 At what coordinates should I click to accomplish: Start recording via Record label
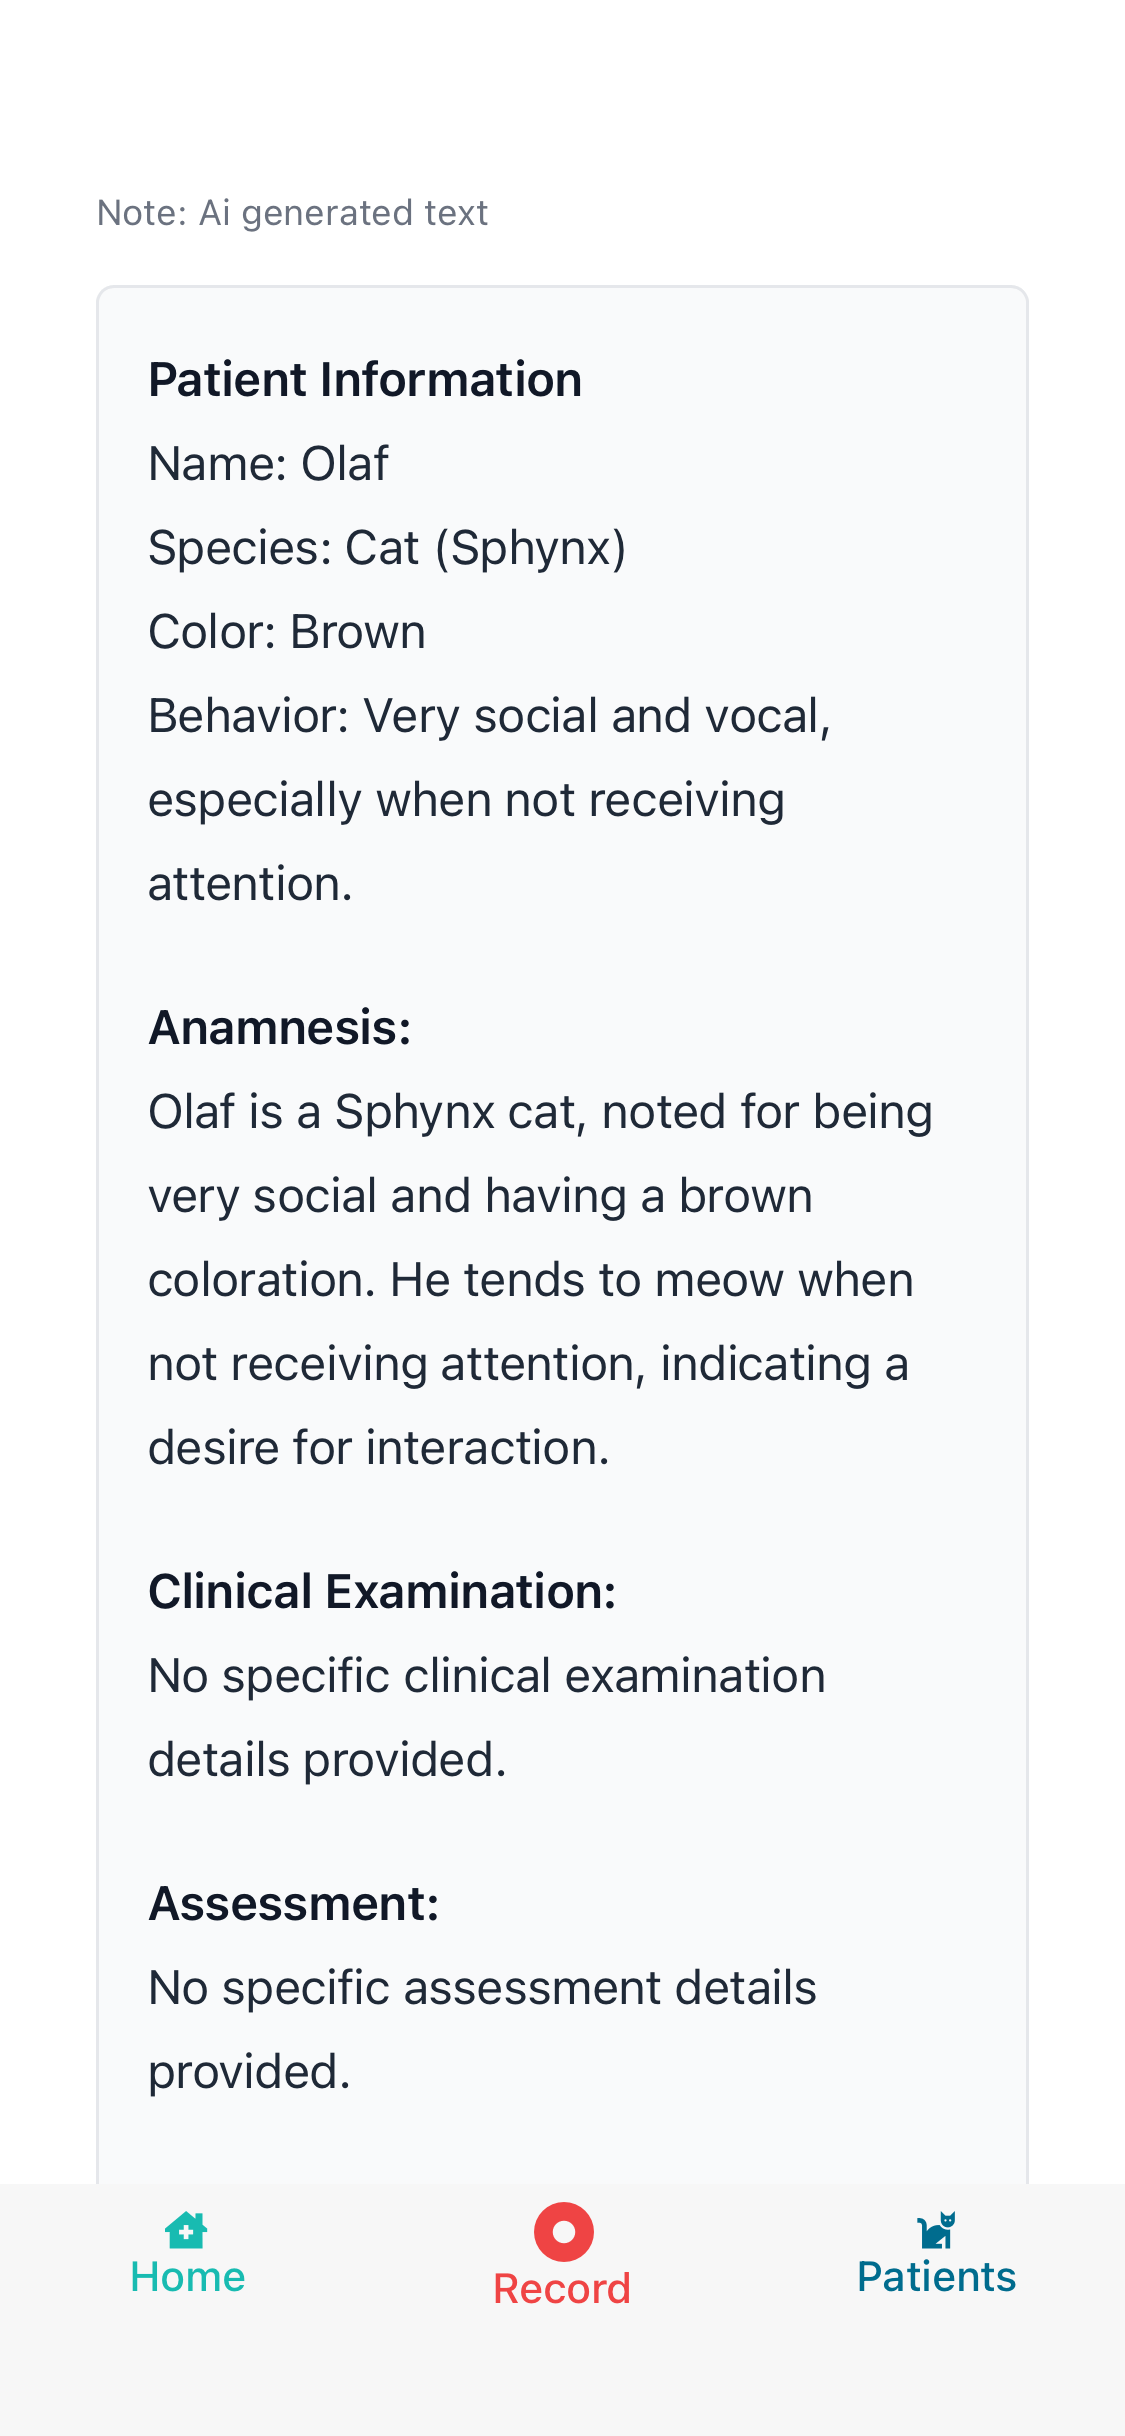[562, 2289]
